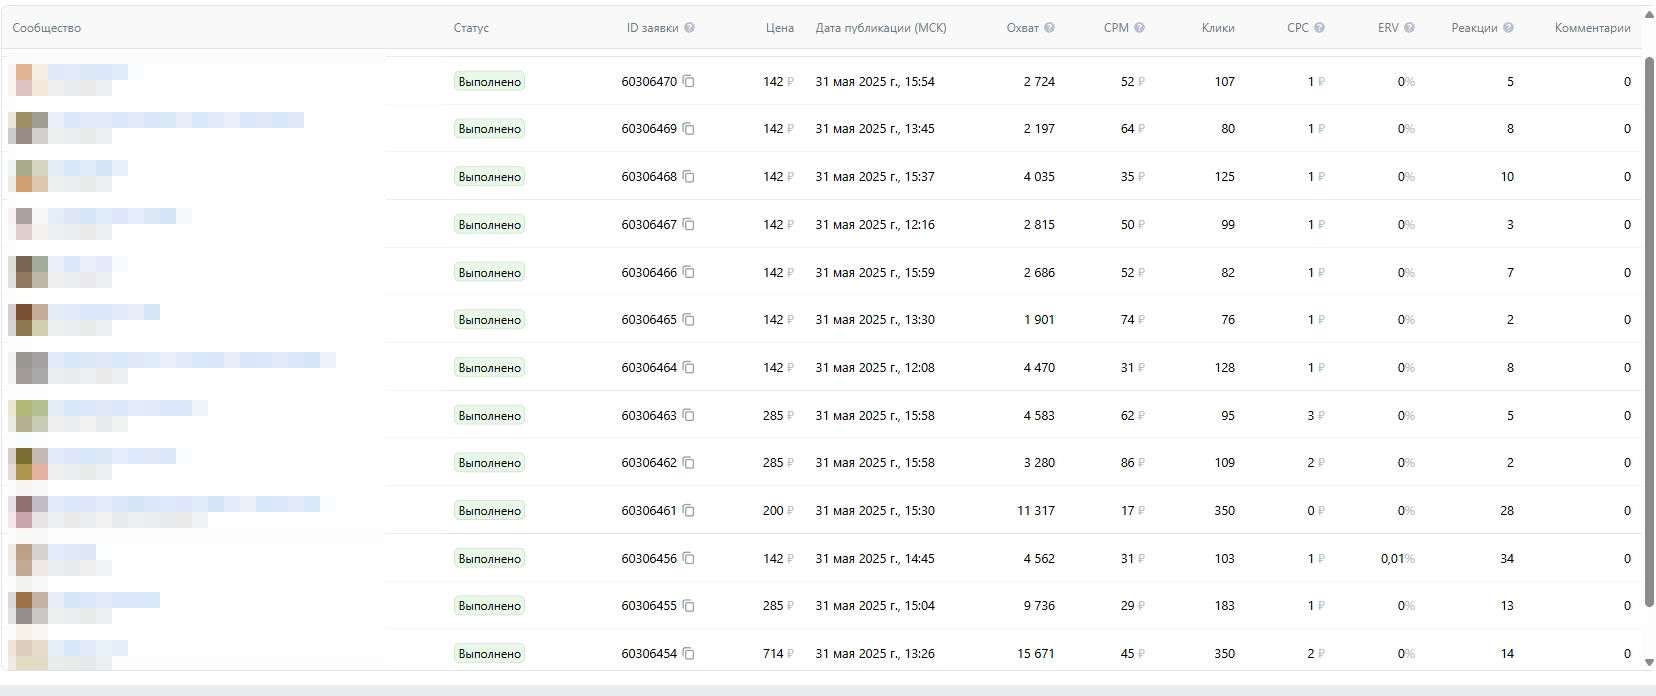The image size is (1656, 696).
Task: Click the Цена column header
Action: coord(779,28)
